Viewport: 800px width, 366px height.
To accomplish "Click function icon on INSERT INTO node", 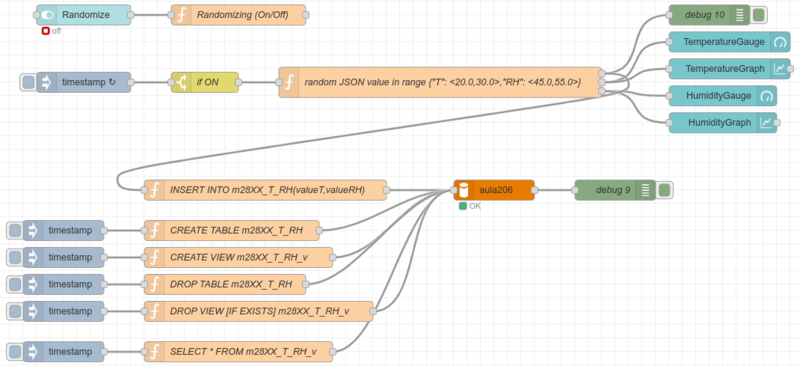I will [155, 190].
